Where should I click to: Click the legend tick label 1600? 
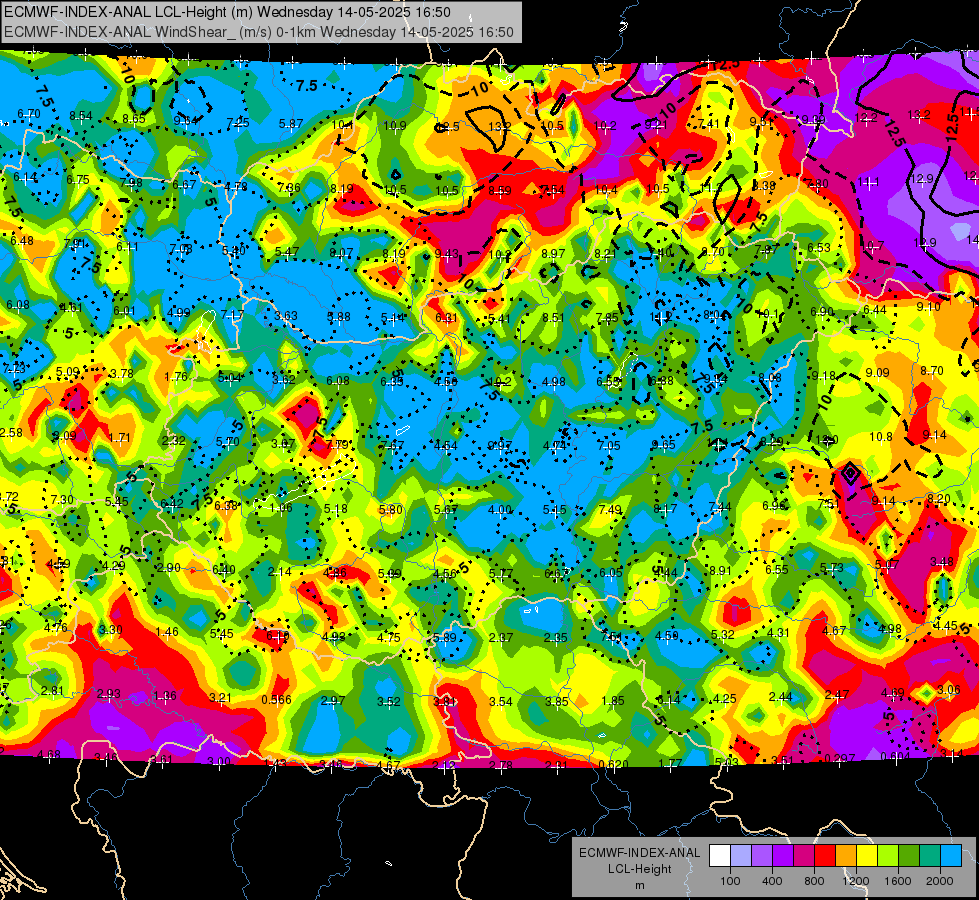(898, 881)
